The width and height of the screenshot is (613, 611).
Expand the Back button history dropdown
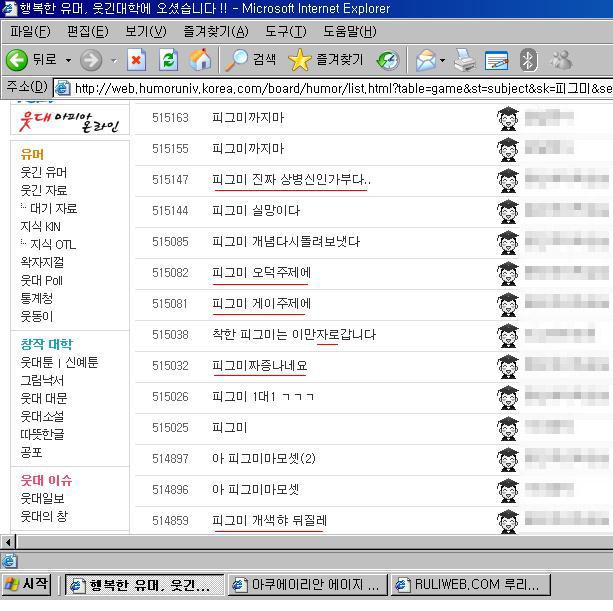click(68, 60)
